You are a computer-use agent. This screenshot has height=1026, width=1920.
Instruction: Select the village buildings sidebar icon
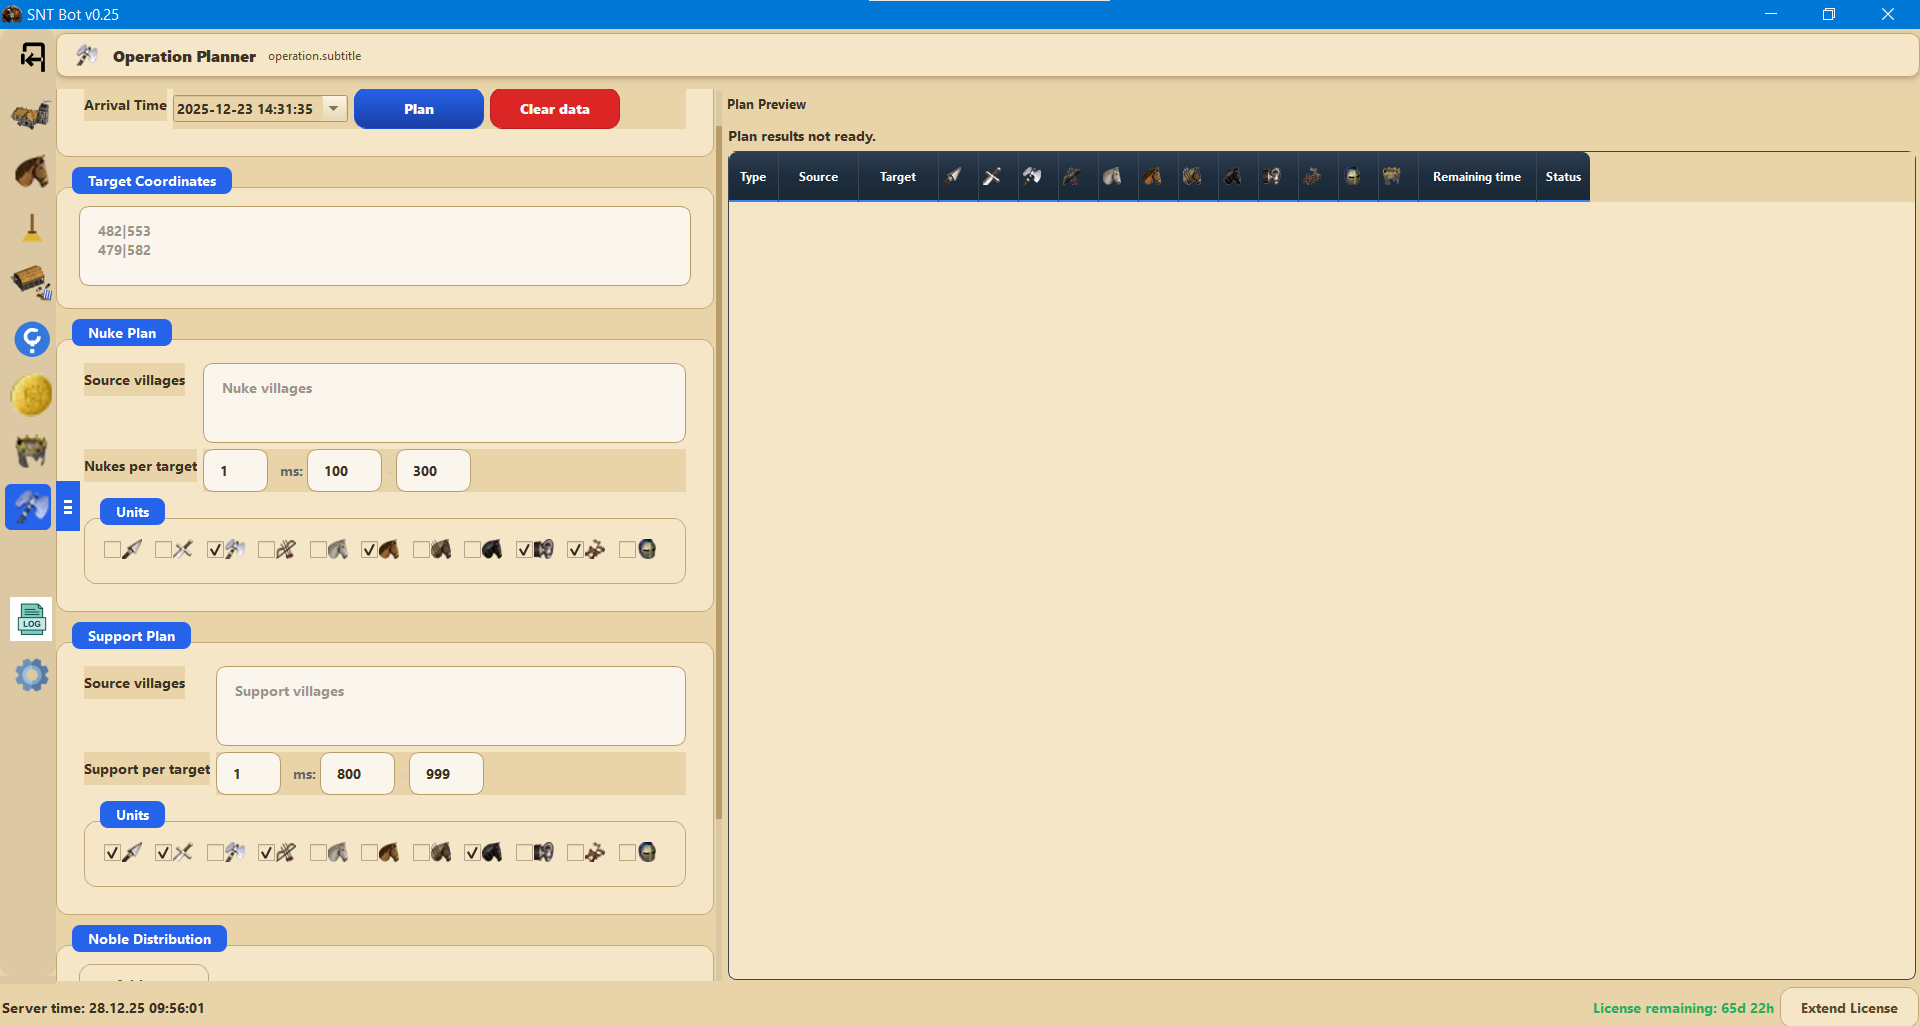coord(31,116)
